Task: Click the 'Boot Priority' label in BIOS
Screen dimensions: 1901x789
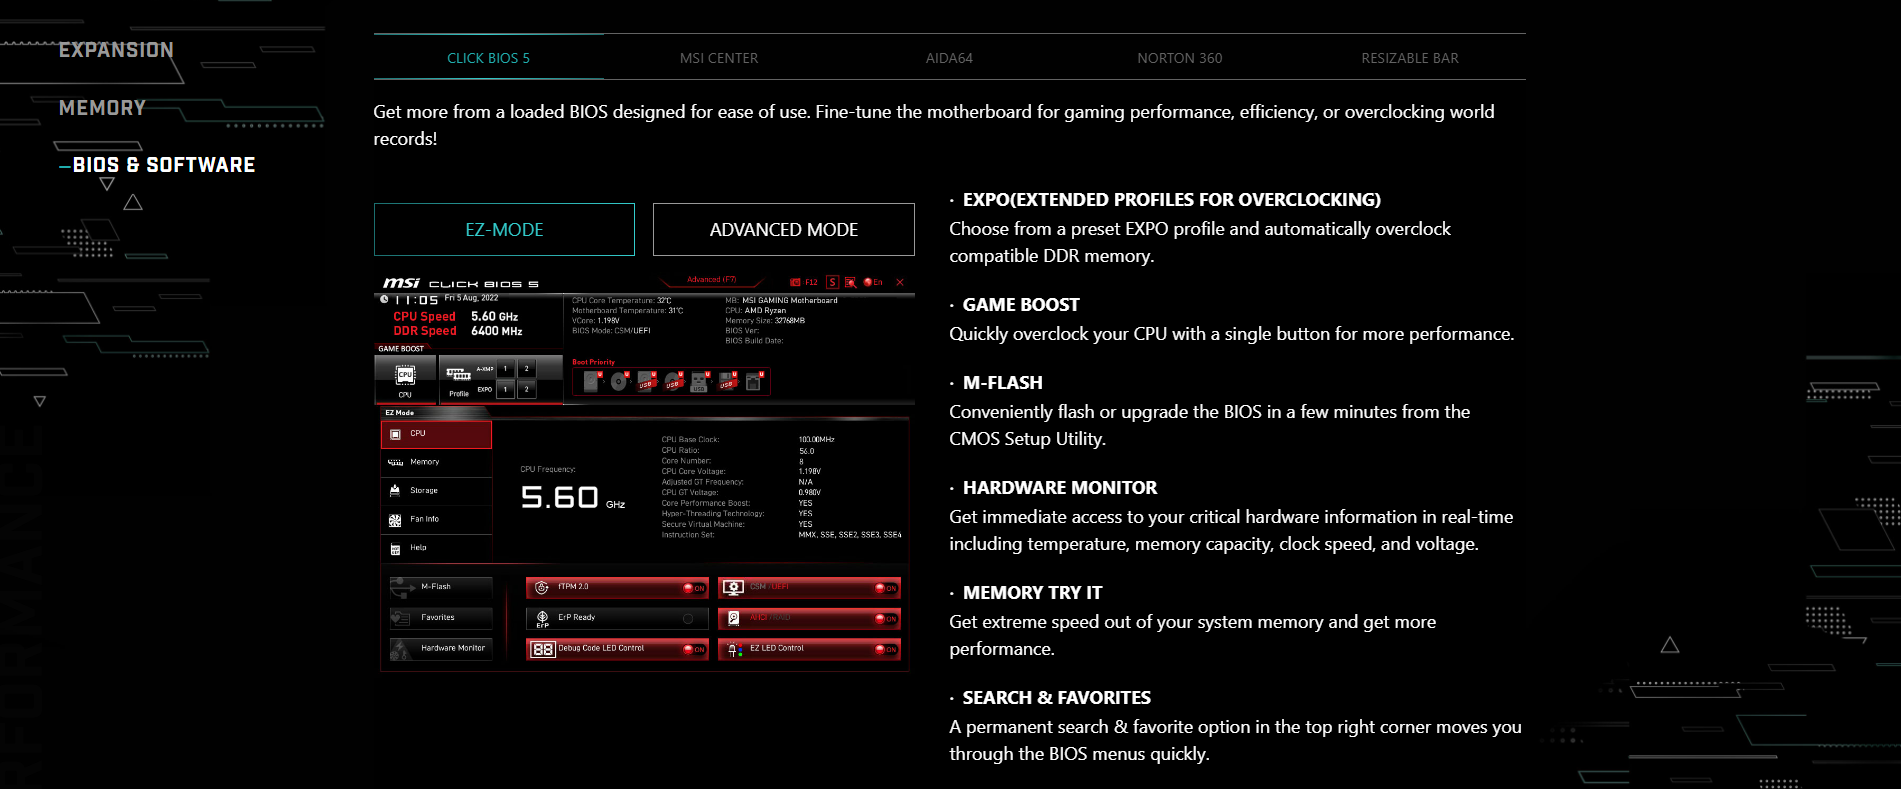Action: click(593, 362)
